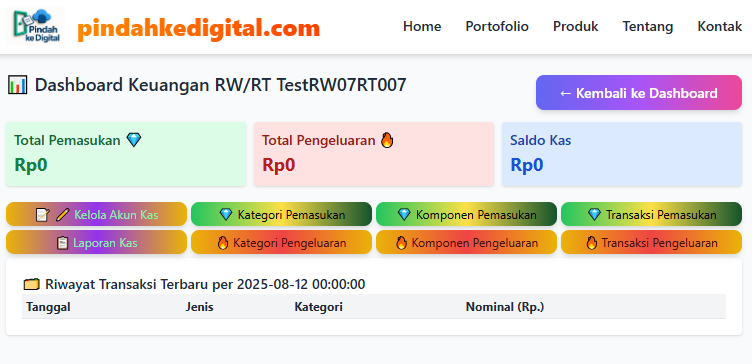Click the clipboard icon on Laporan Kas
The height and width of the screenshot is (364, 752).
62,243
